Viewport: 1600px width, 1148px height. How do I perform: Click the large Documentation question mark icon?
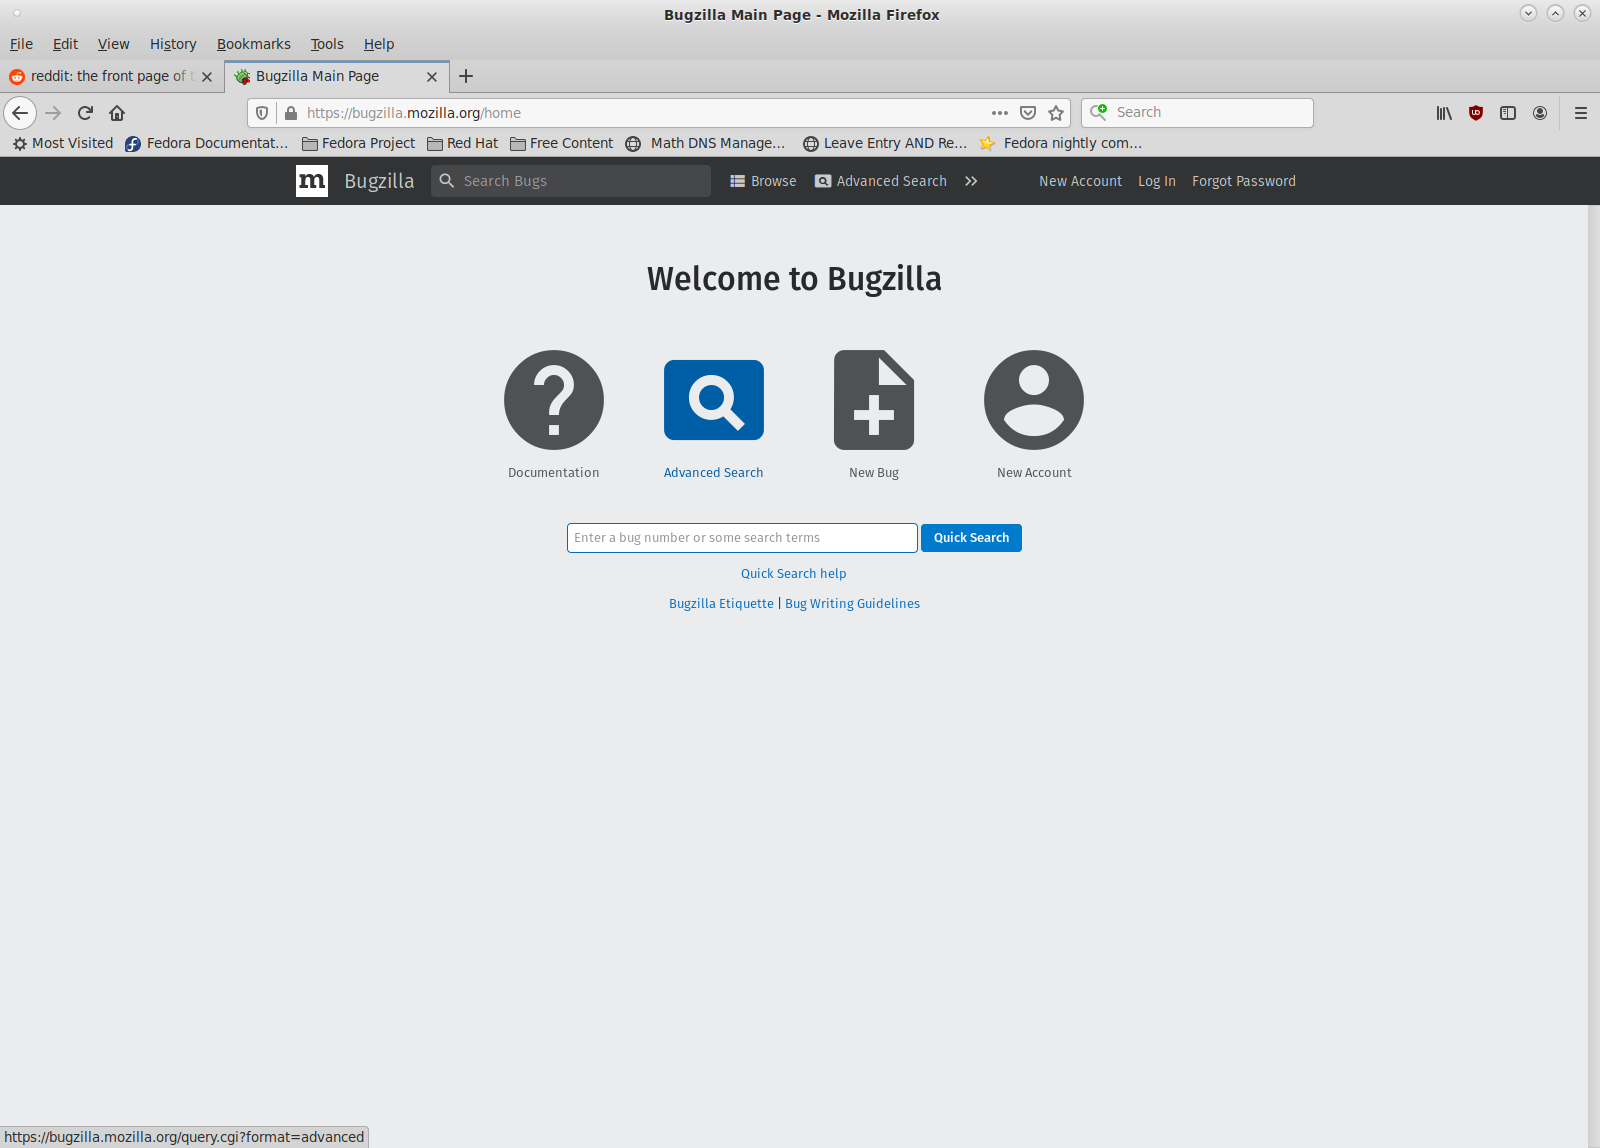(554, 400)
